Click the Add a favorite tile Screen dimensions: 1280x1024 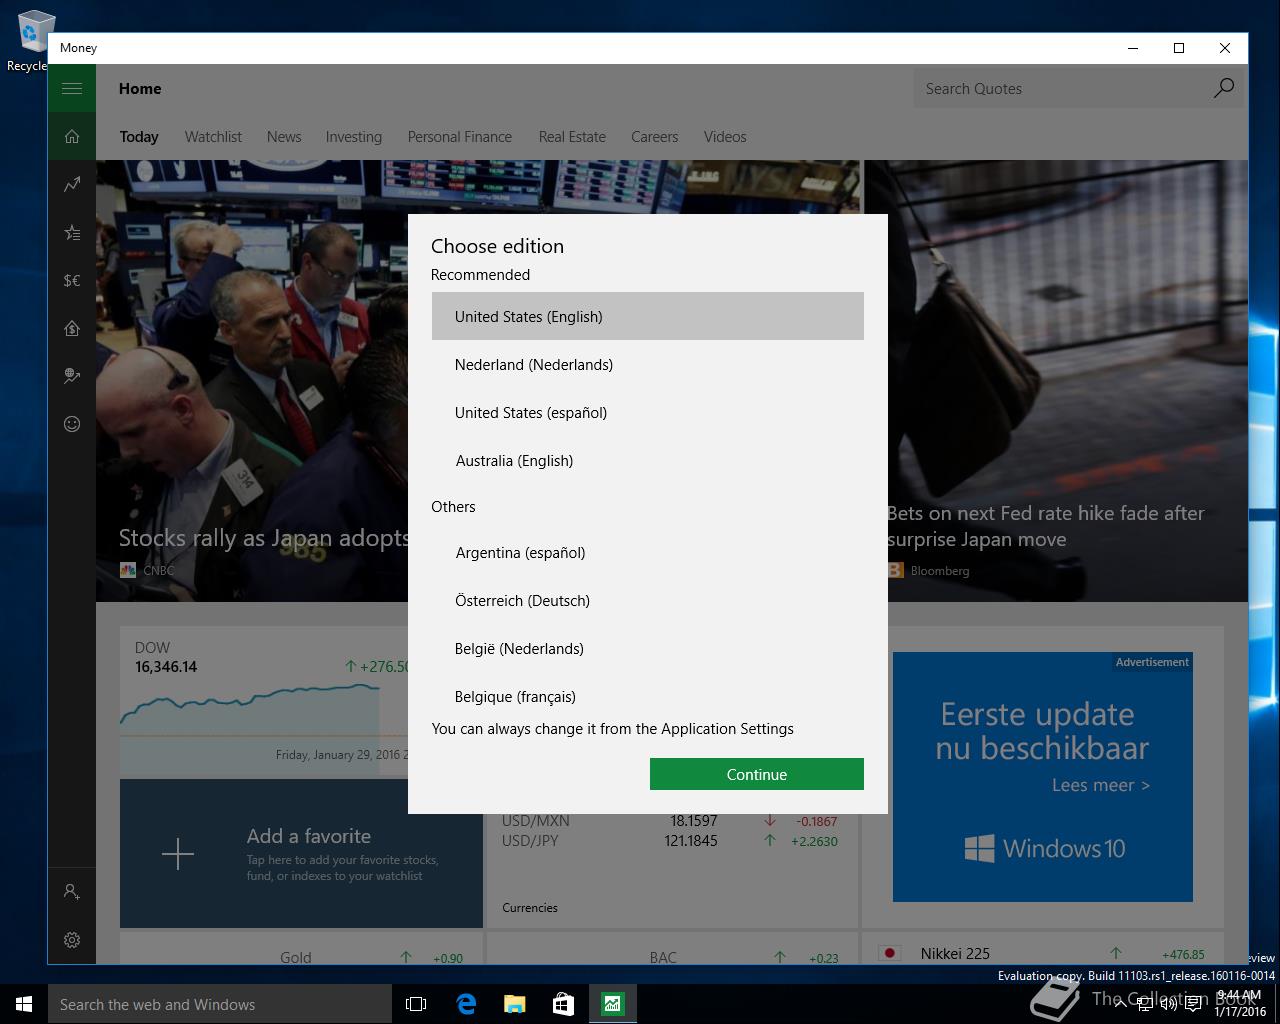click(x=301, y=854)
